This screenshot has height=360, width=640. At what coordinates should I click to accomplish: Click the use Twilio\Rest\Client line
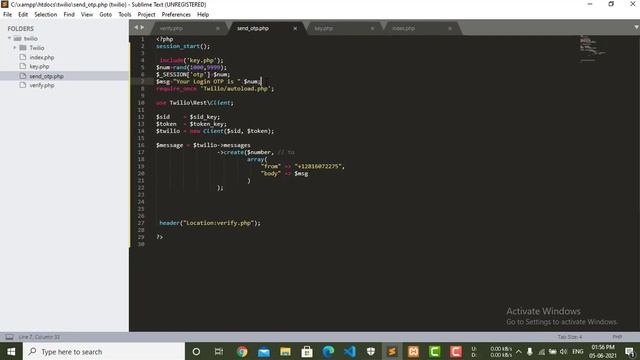[195, 103]
